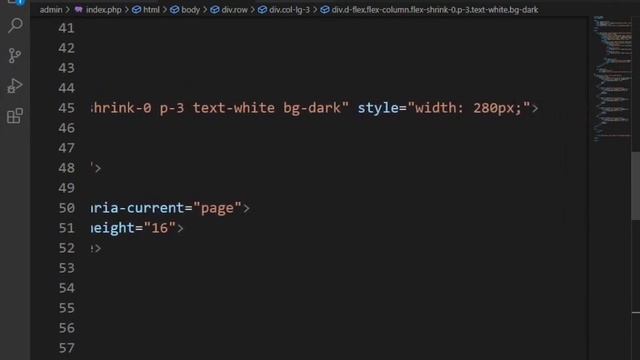Click line number 50 in gutter
The width and height of the screenshot is (640, 360).
click(66, 208)
